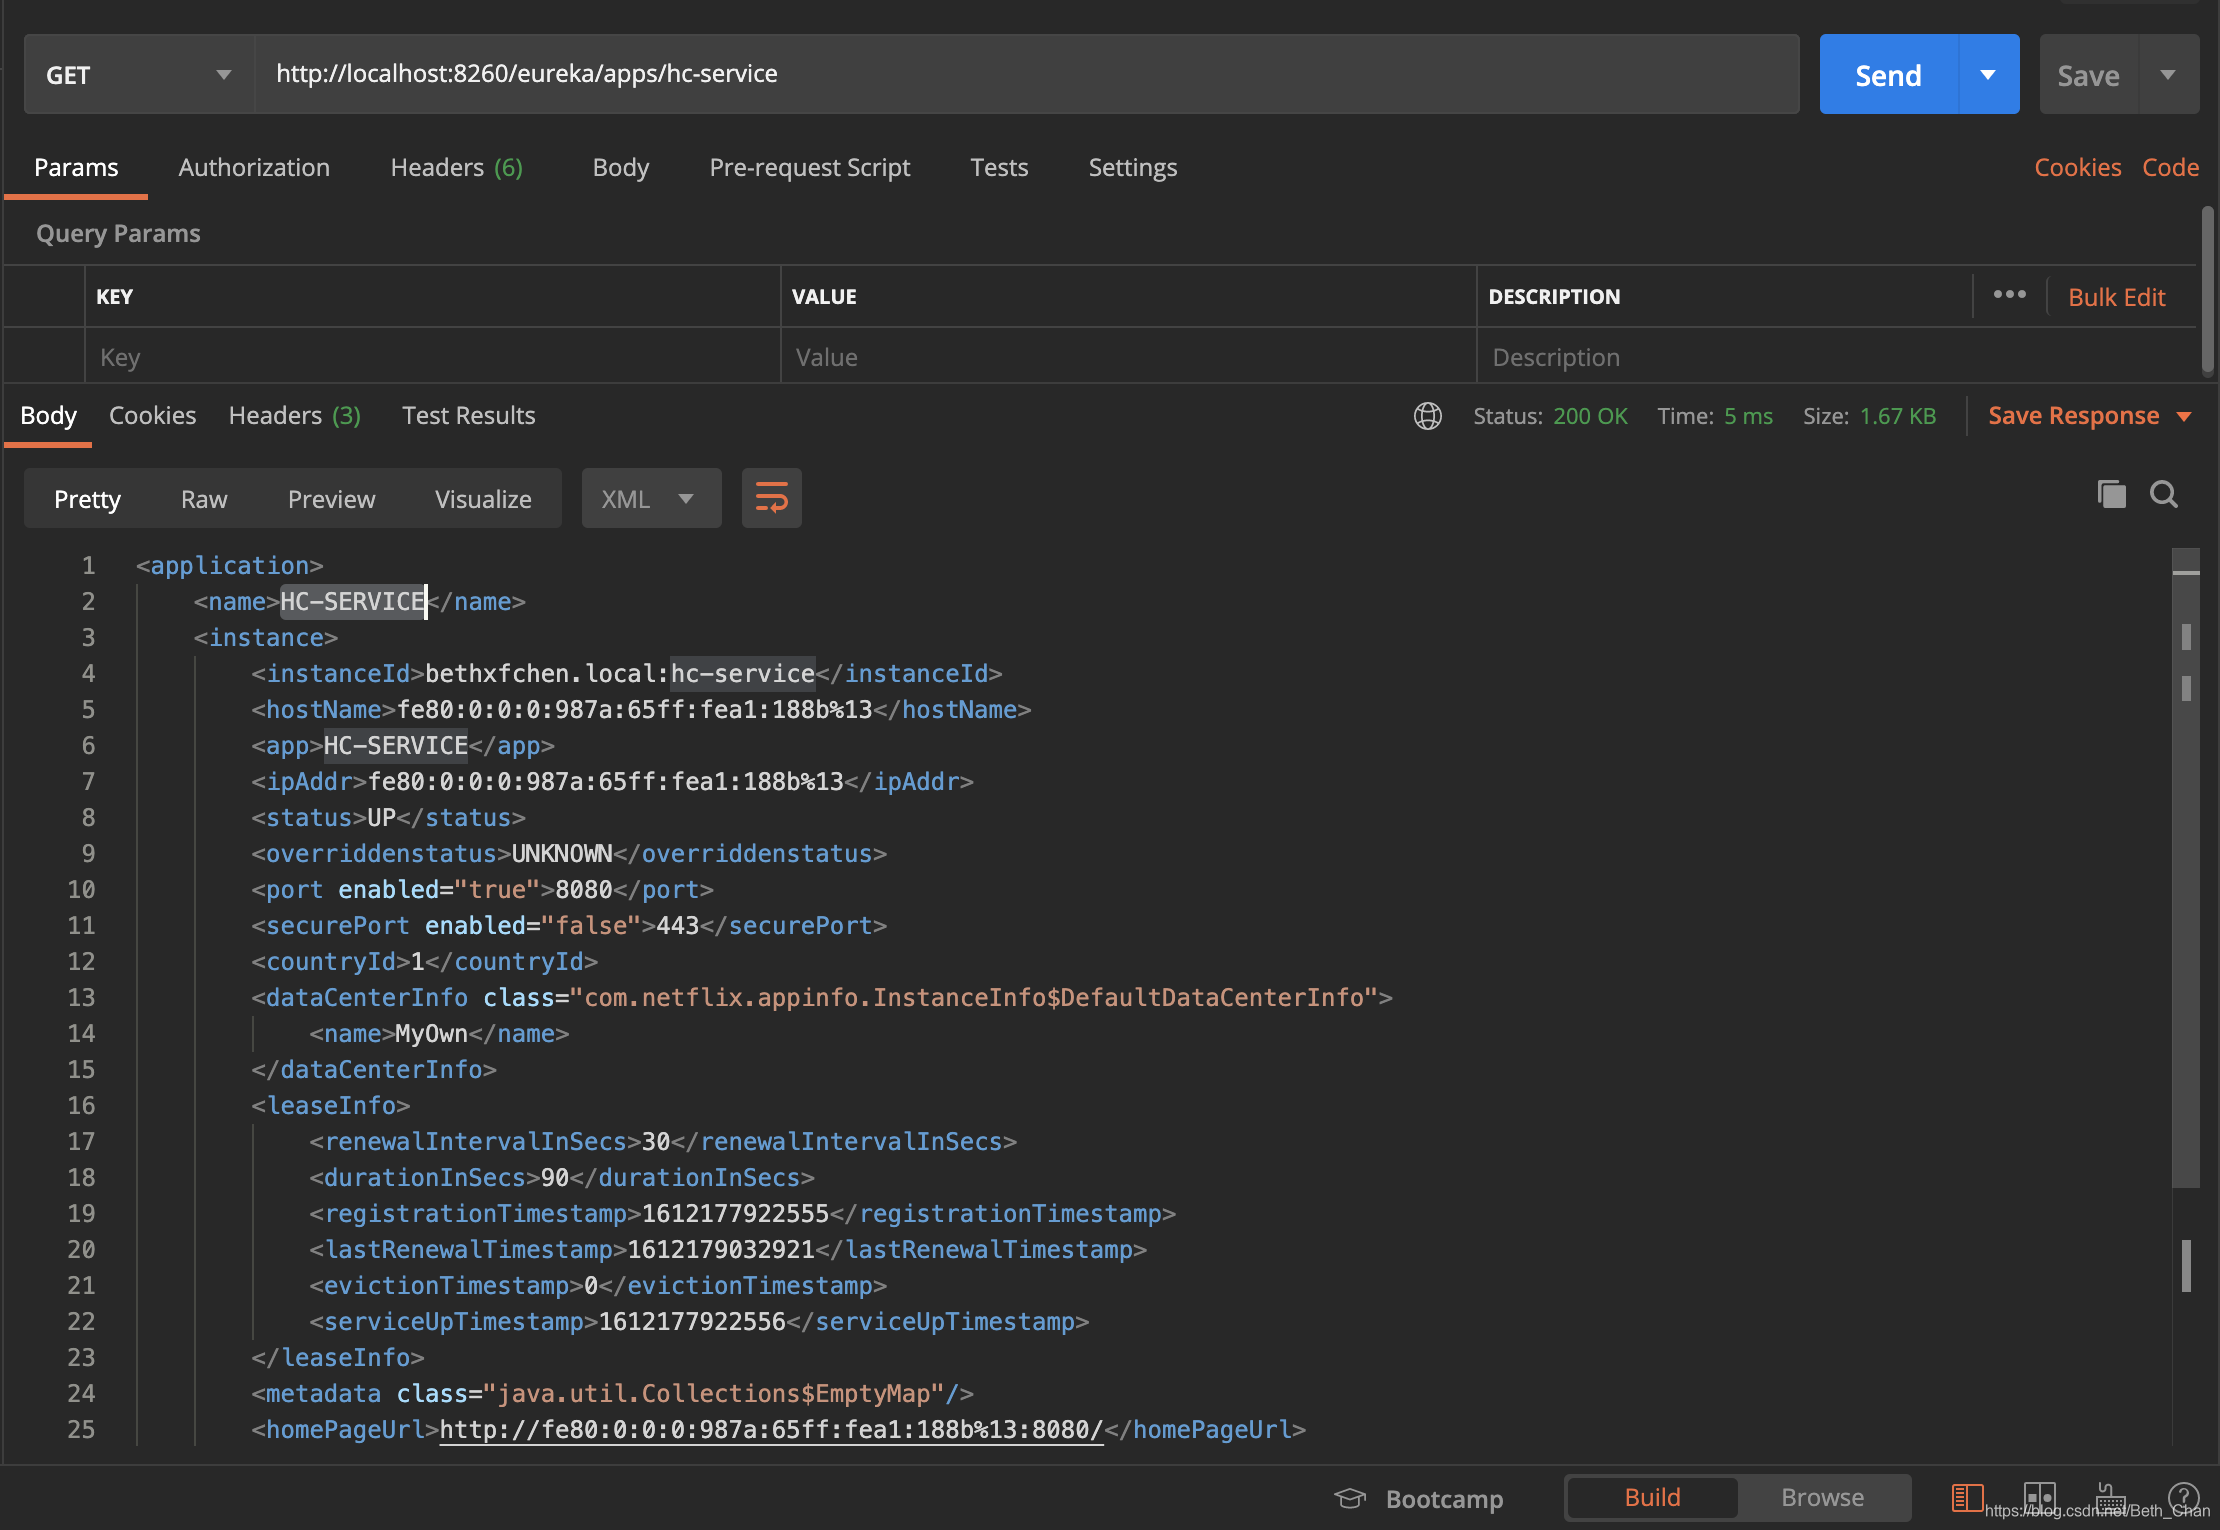
Task: Switch to Browse mode
Action: point(1822,1497)
